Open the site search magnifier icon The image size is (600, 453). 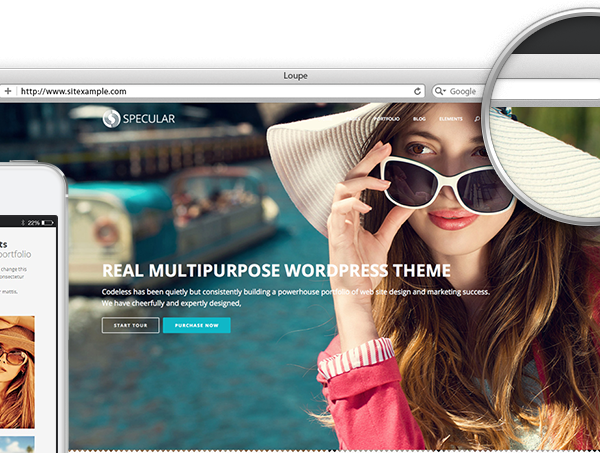[477, 119]
